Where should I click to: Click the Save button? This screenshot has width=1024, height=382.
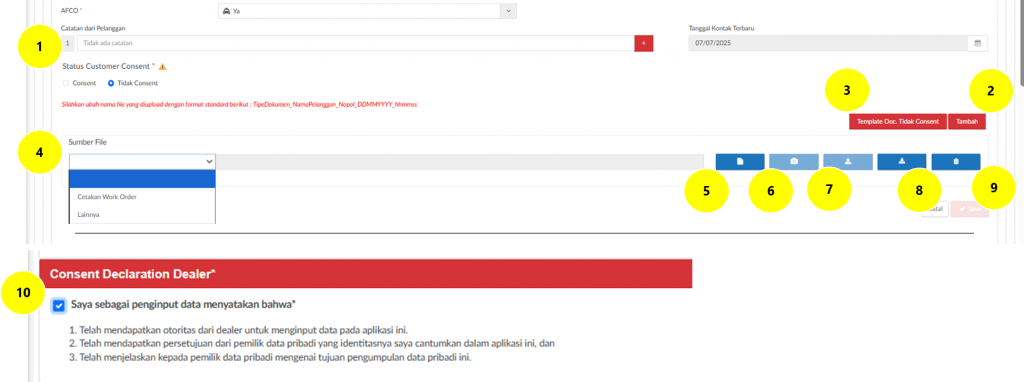970,209
